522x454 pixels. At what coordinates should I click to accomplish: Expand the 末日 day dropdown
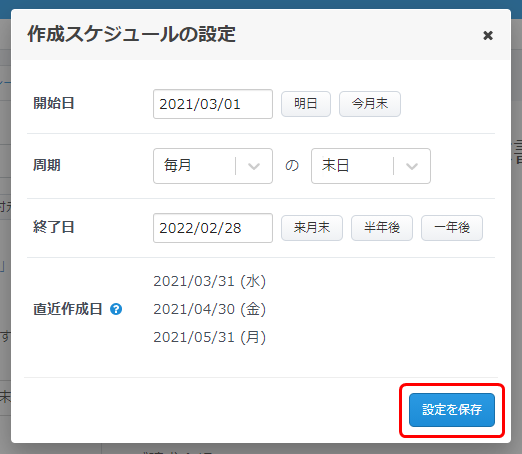[x=371, y=166]
